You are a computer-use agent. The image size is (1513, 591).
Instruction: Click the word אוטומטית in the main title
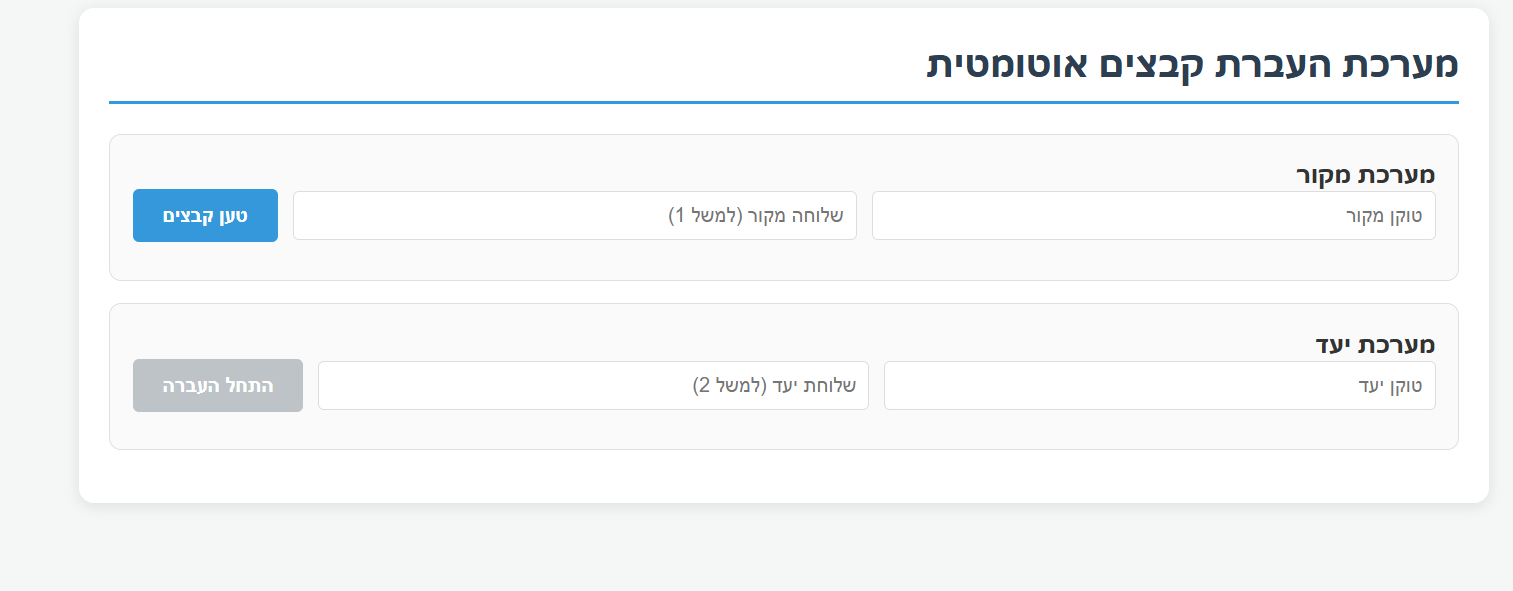tap(1007, 65)
